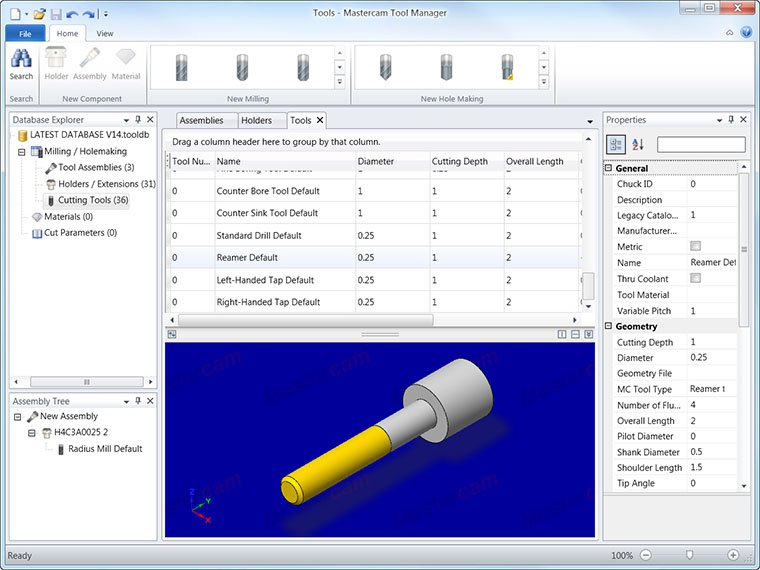Open the Properties panel options dropdown
Image resolution: width=760 pixels, height=570 pixels.
[x=719, y=120]
